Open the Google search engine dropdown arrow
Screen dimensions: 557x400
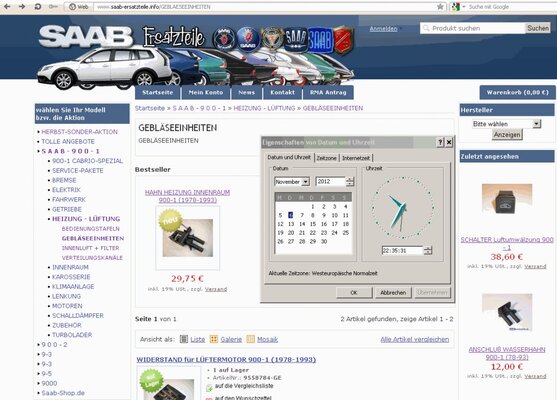464,6
